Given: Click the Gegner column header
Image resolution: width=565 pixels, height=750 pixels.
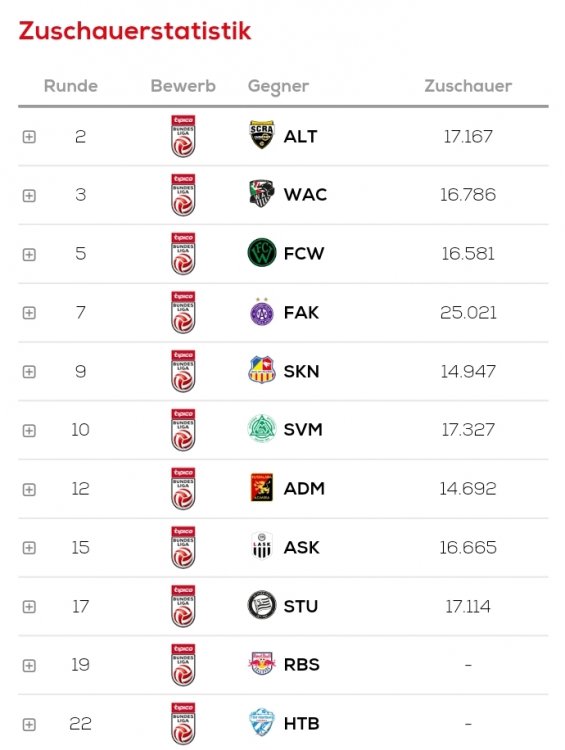Looking at the screenshot, I should 278,87.
